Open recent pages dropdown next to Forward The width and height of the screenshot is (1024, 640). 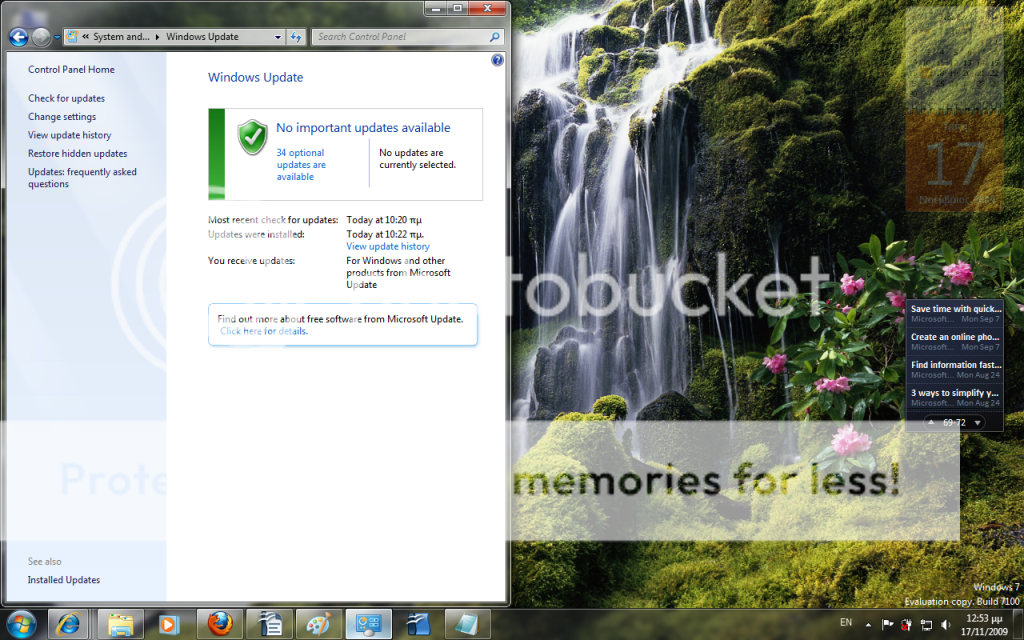tap(56, 37)
